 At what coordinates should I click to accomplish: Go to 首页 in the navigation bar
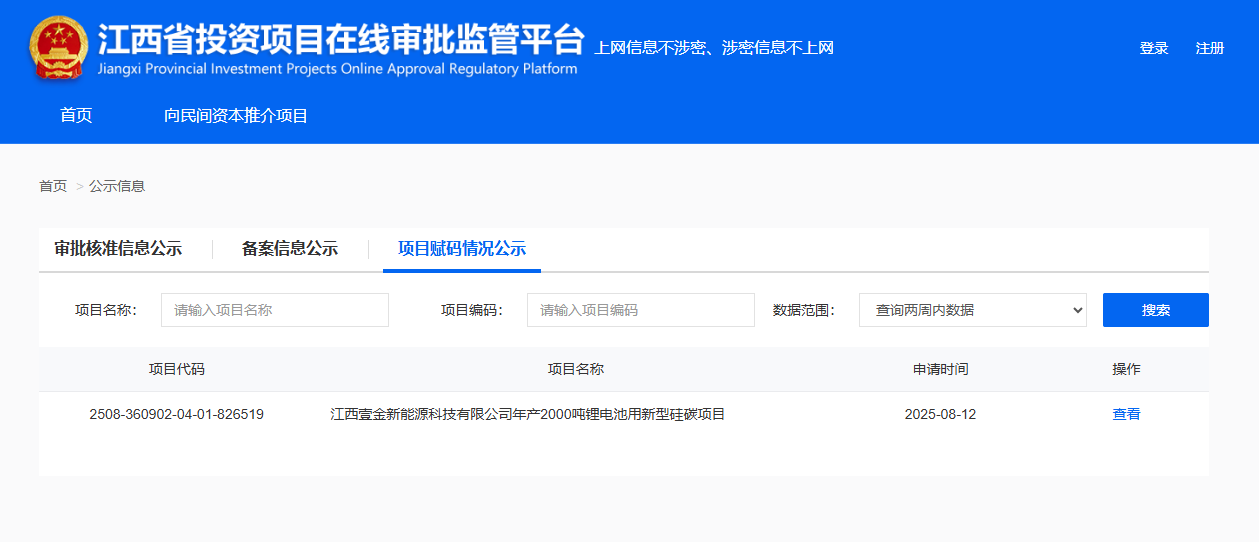click(x=76, y=116)
